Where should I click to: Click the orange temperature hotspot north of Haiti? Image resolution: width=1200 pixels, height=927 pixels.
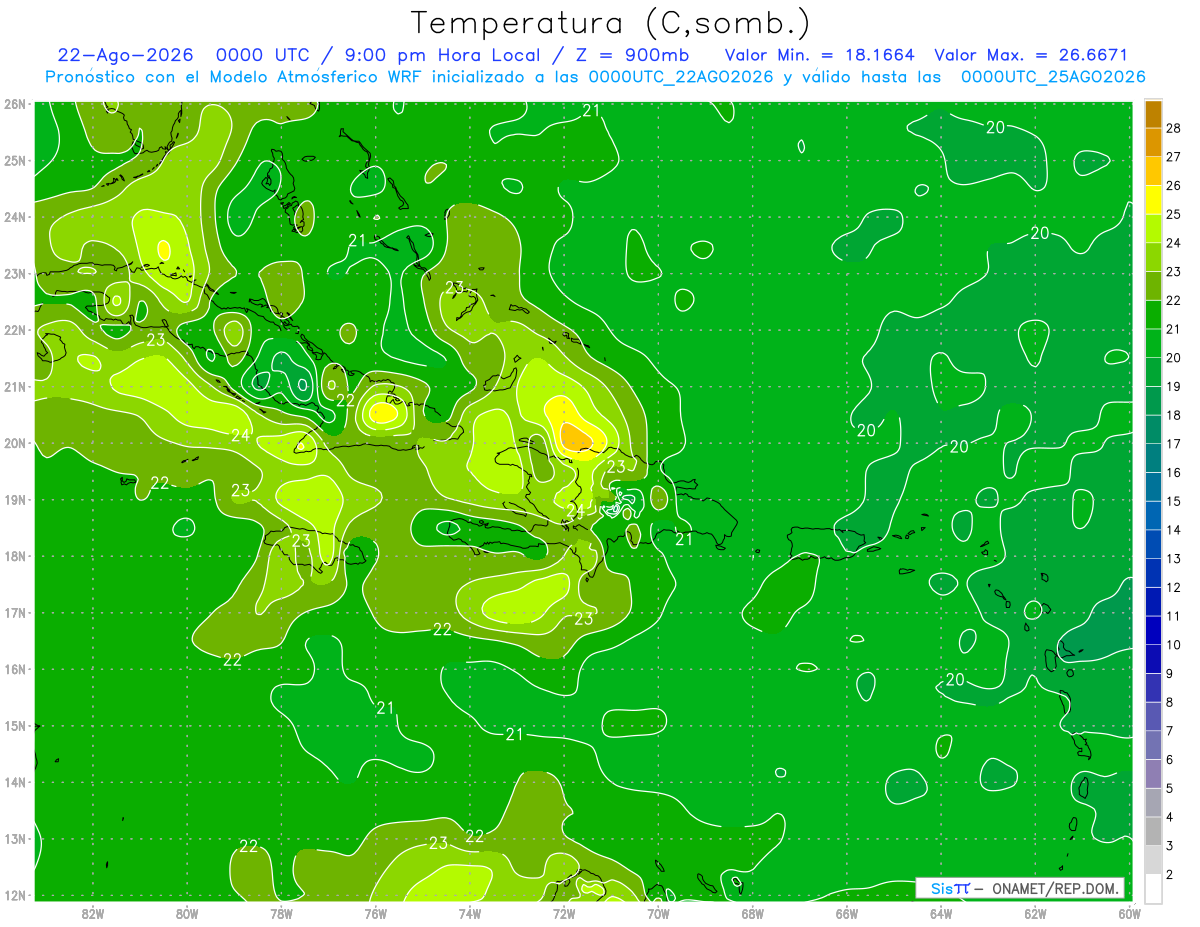[x=576, y=437]
